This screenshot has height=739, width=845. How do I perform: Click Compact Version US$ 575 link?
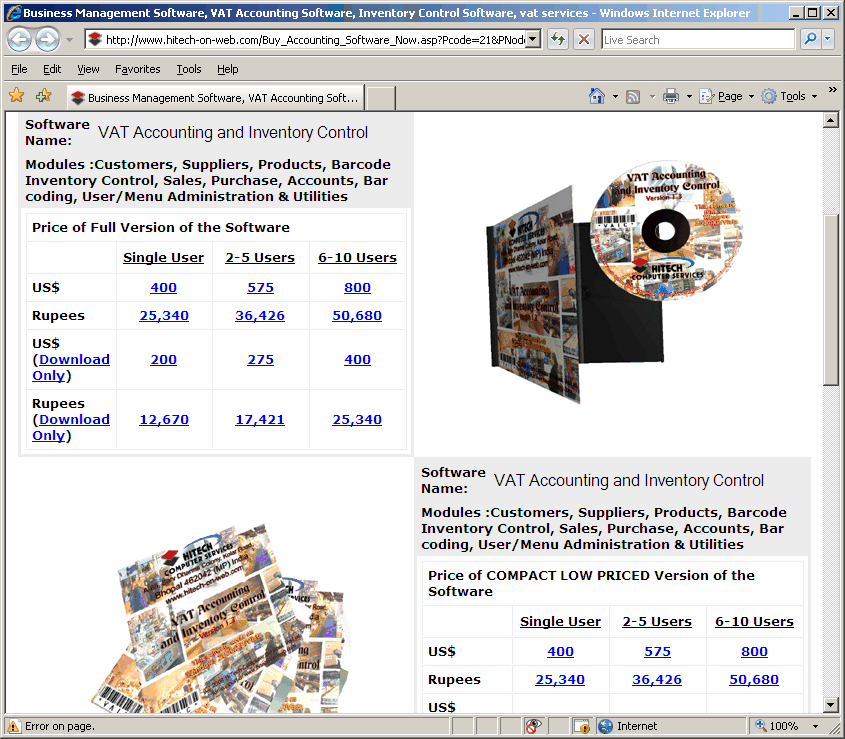pyautogui.click(x=657, y=652)
